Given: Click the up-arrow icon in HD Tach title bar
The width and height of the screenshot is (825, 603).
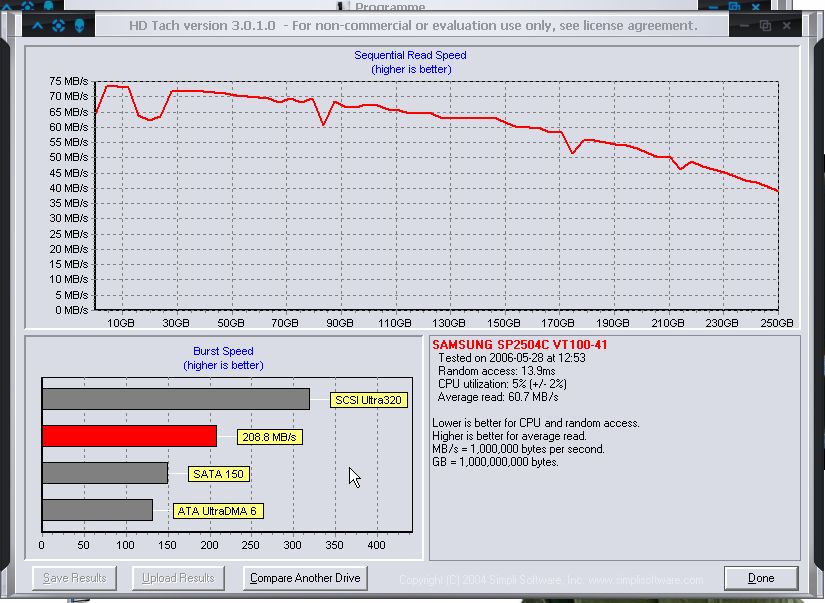Looking at the screenshot, I should click(38, 25).
